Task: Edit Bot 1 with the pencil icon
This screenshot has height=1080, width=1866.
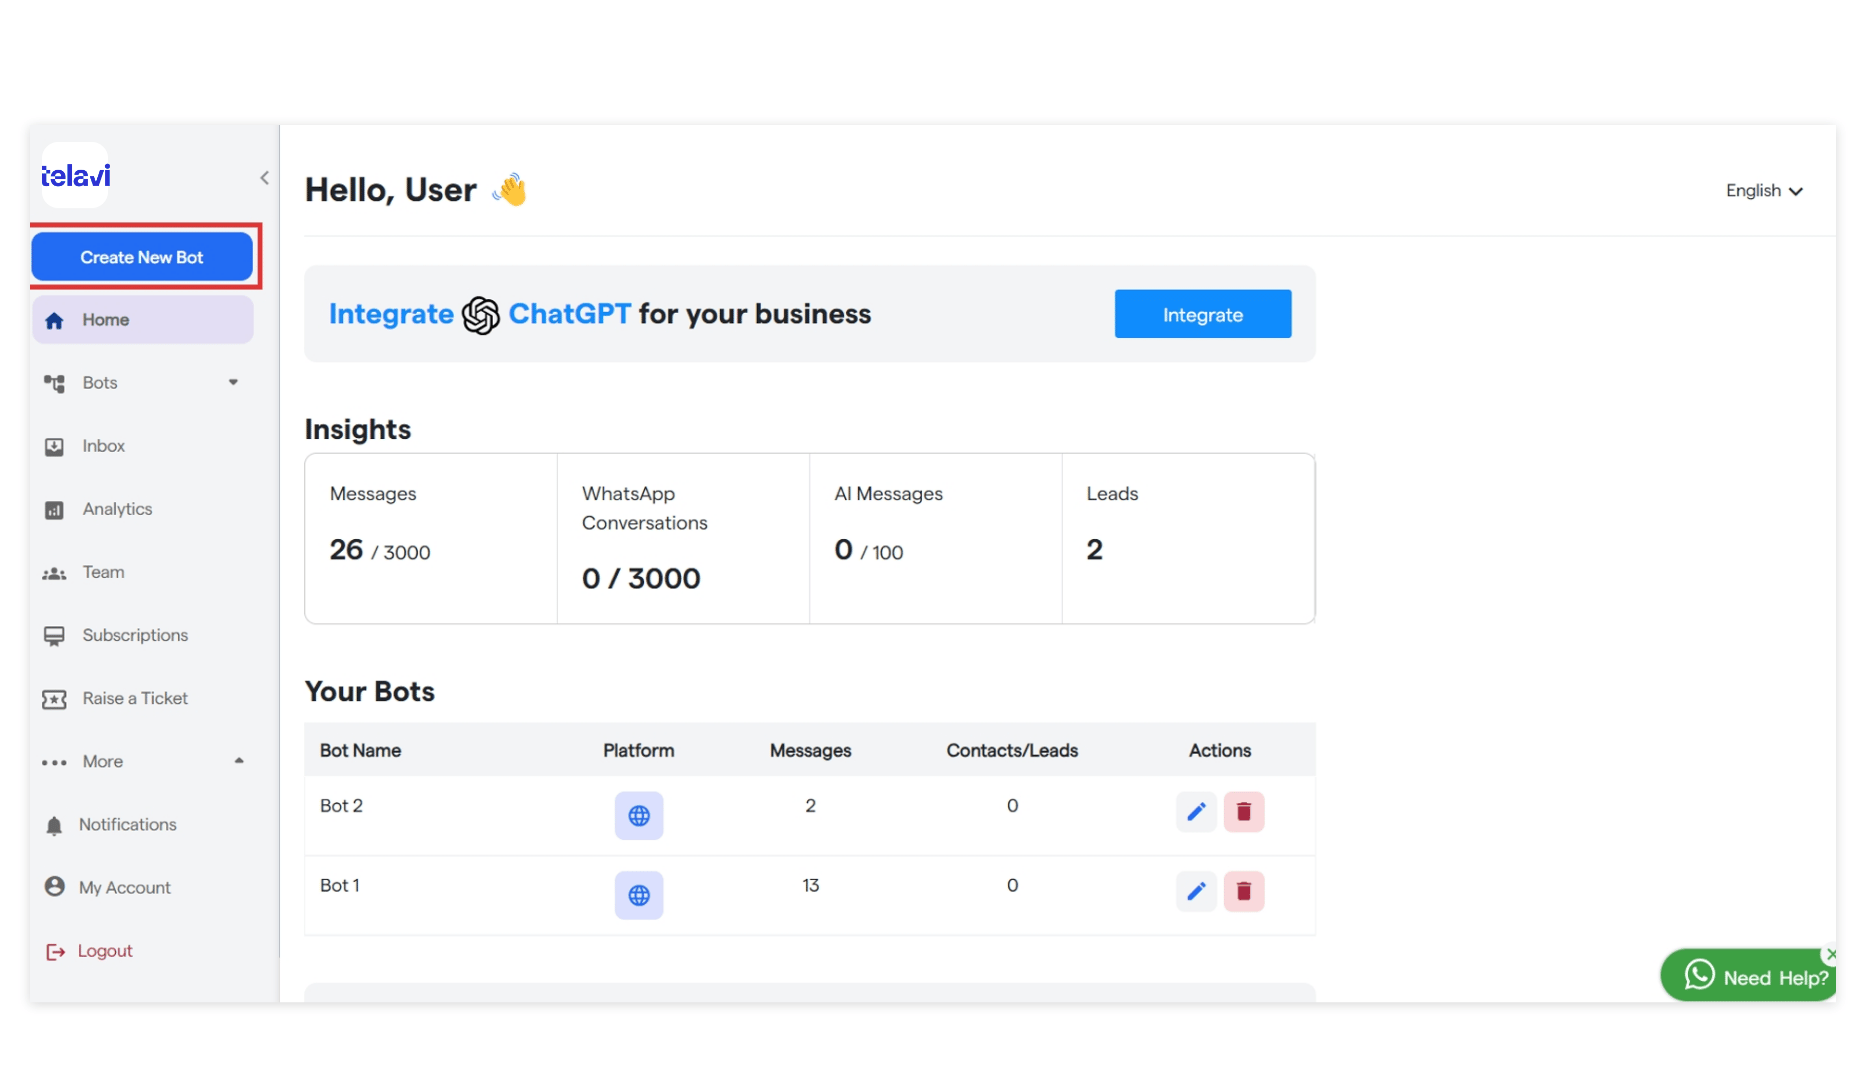Action: (x=1196, y=891)
